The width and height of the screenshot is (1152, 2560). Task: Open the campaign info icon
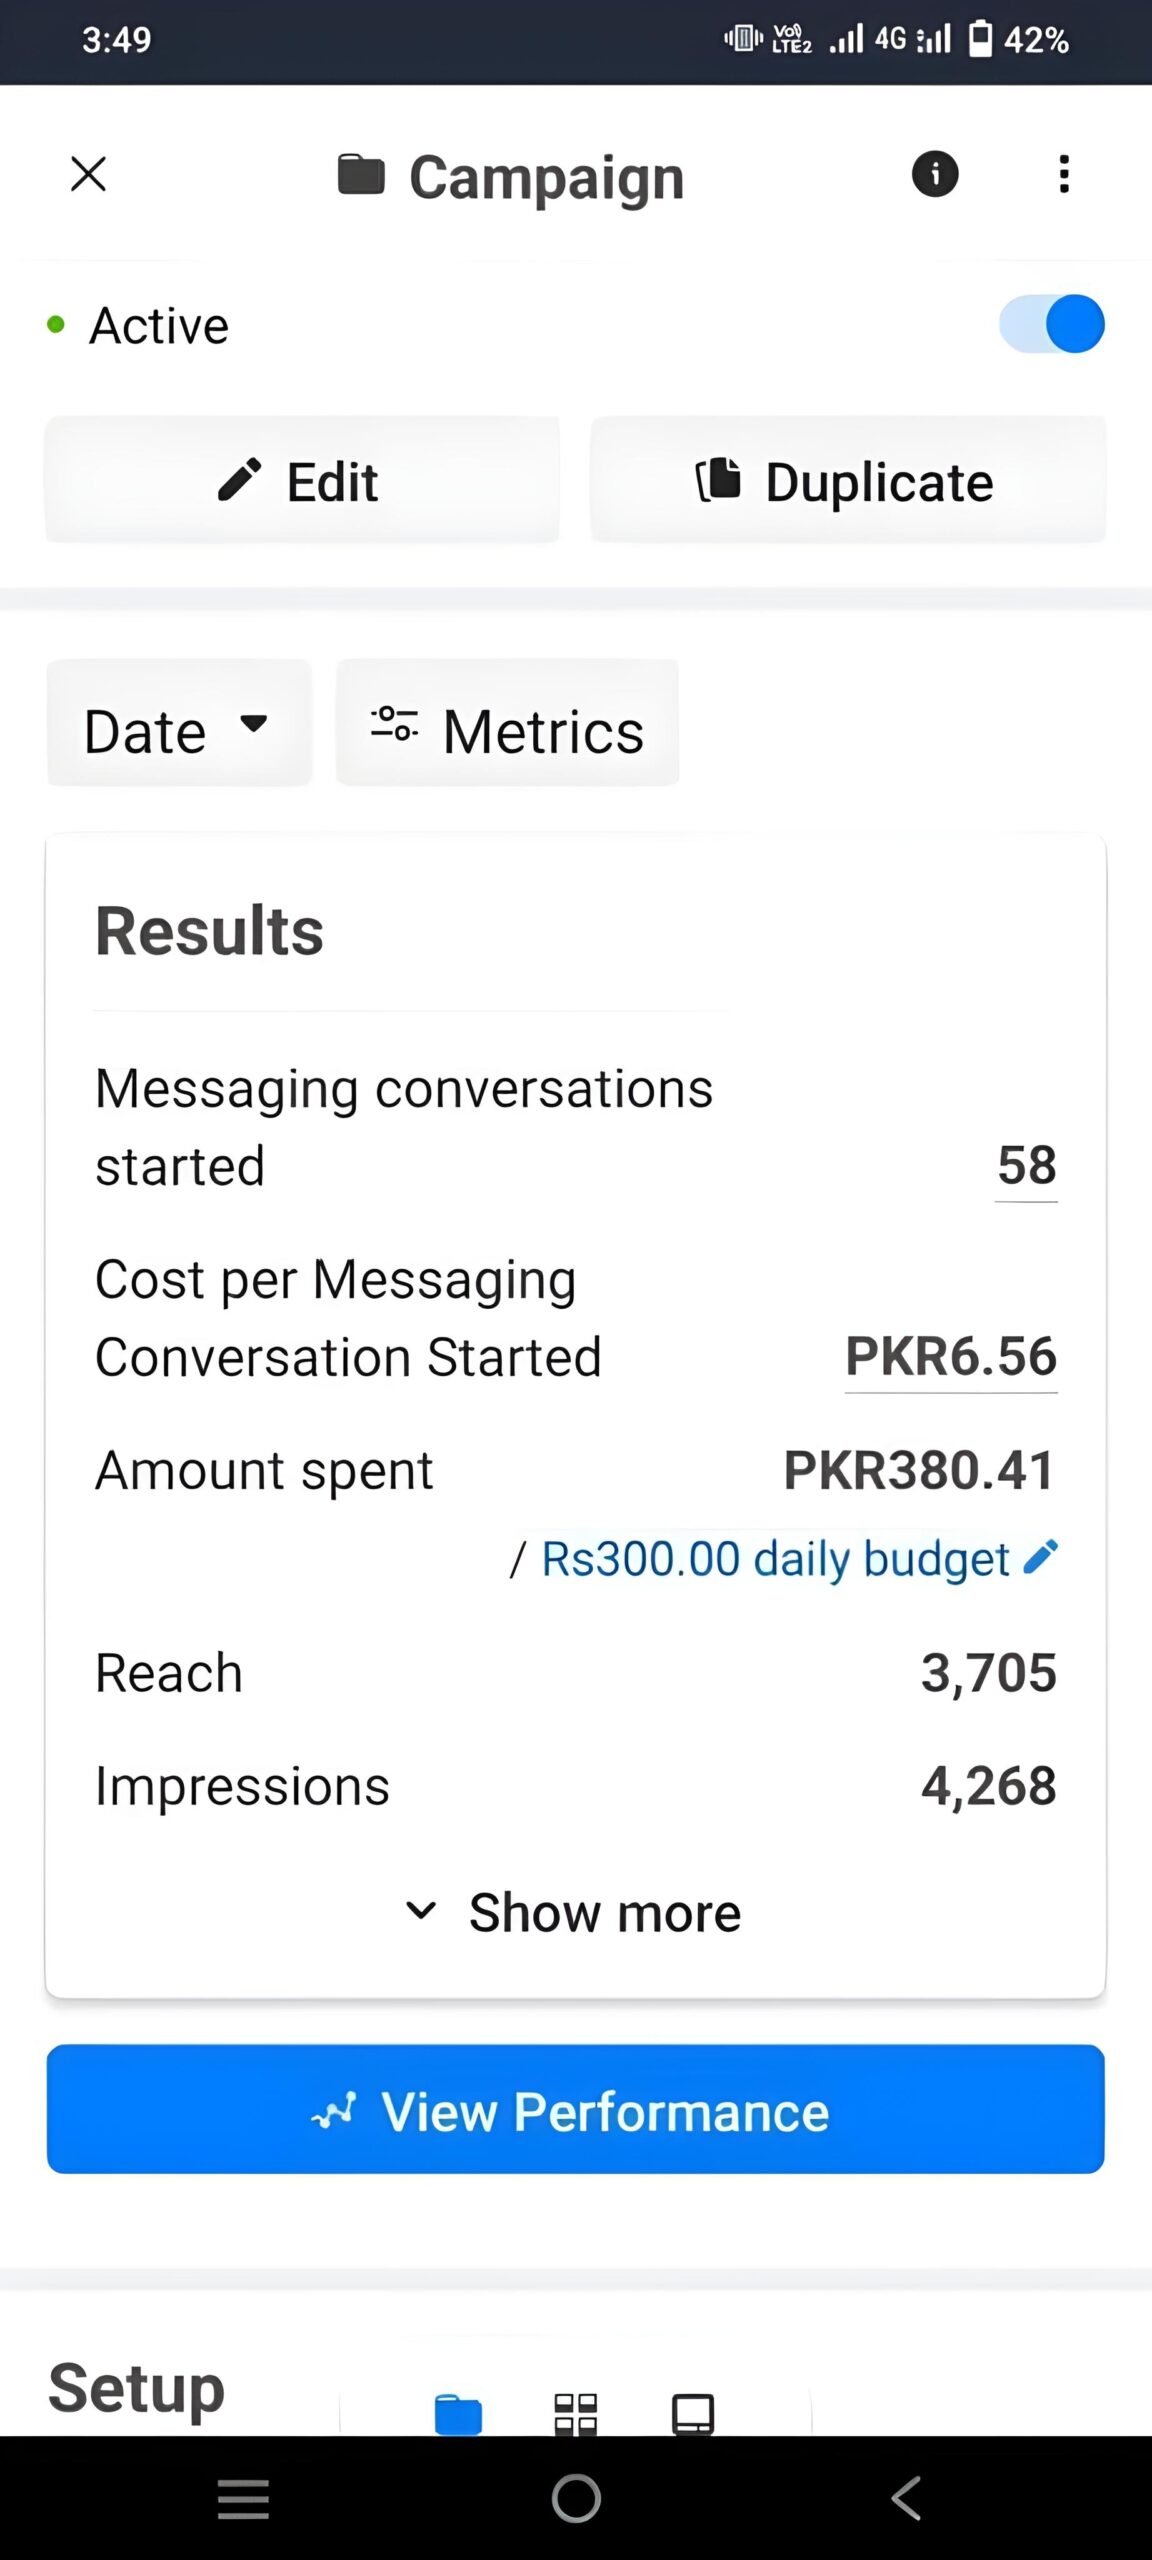(935, 174)
